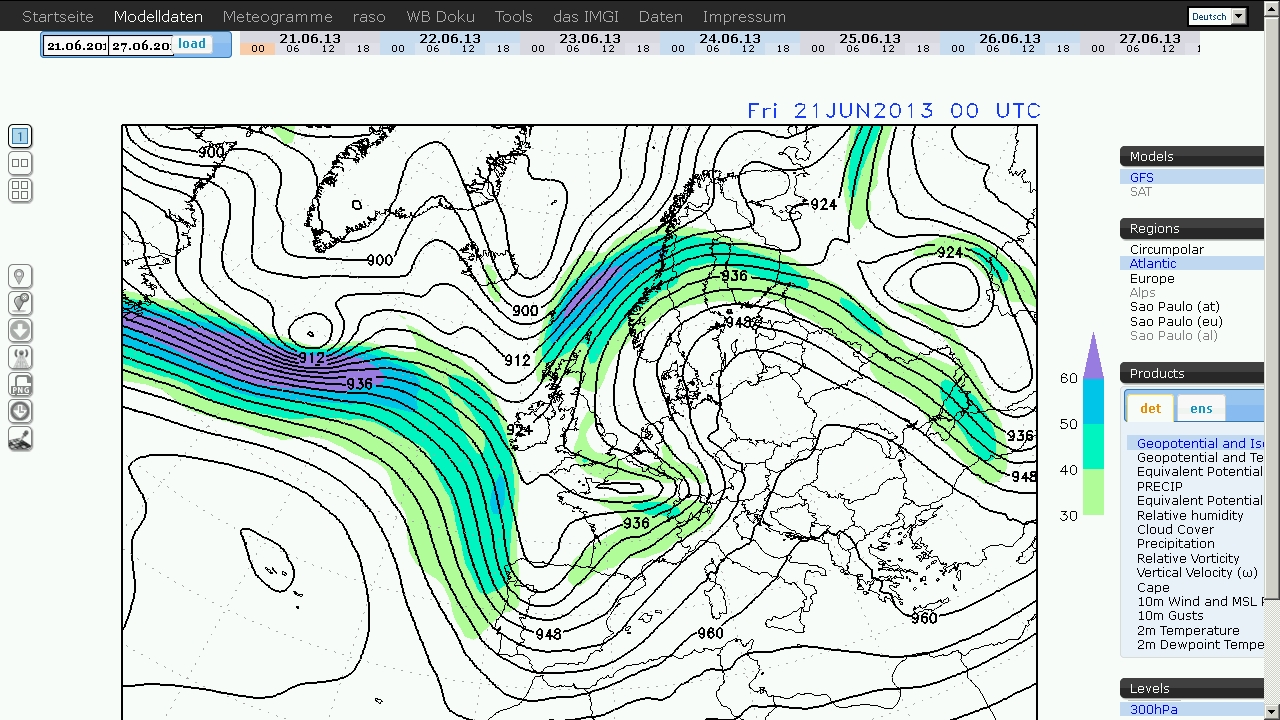Click the download arrow icon

20,331
